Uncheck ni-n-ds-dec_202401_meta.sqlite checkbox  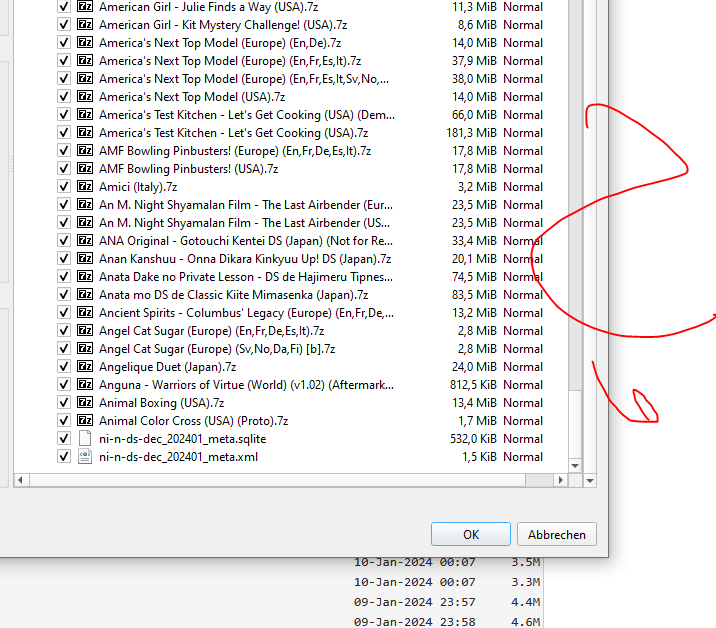[64, 438]
